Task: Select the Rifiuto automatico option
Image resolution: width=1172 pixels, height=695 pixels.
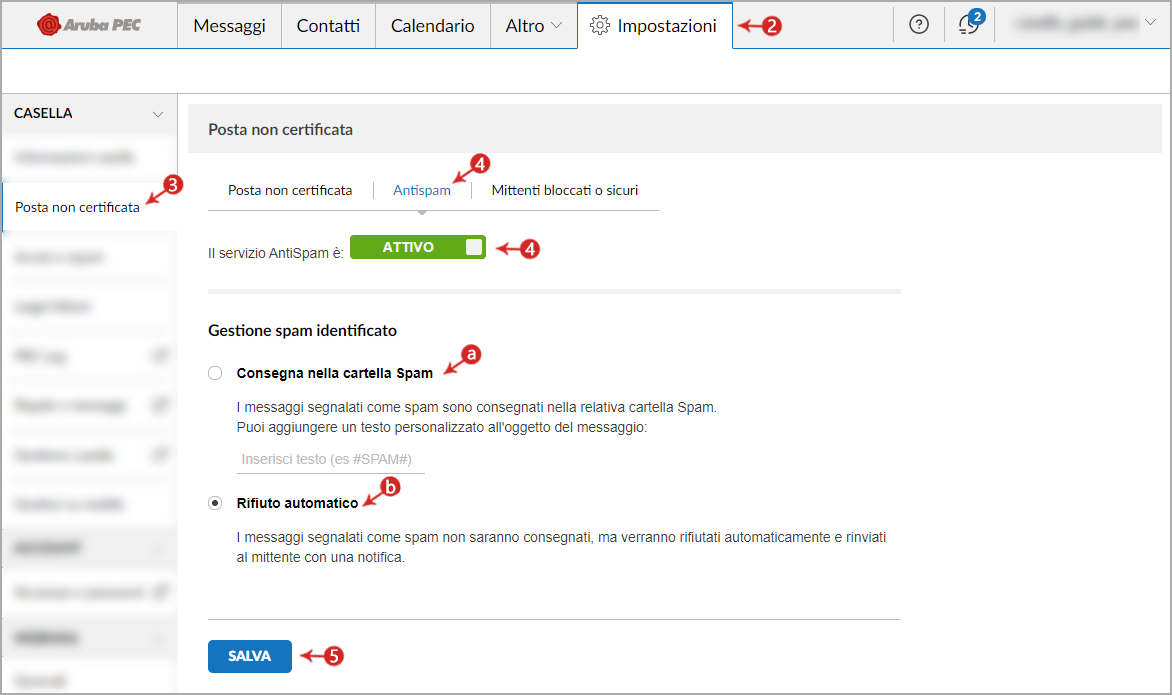Action: click(215, 502)
